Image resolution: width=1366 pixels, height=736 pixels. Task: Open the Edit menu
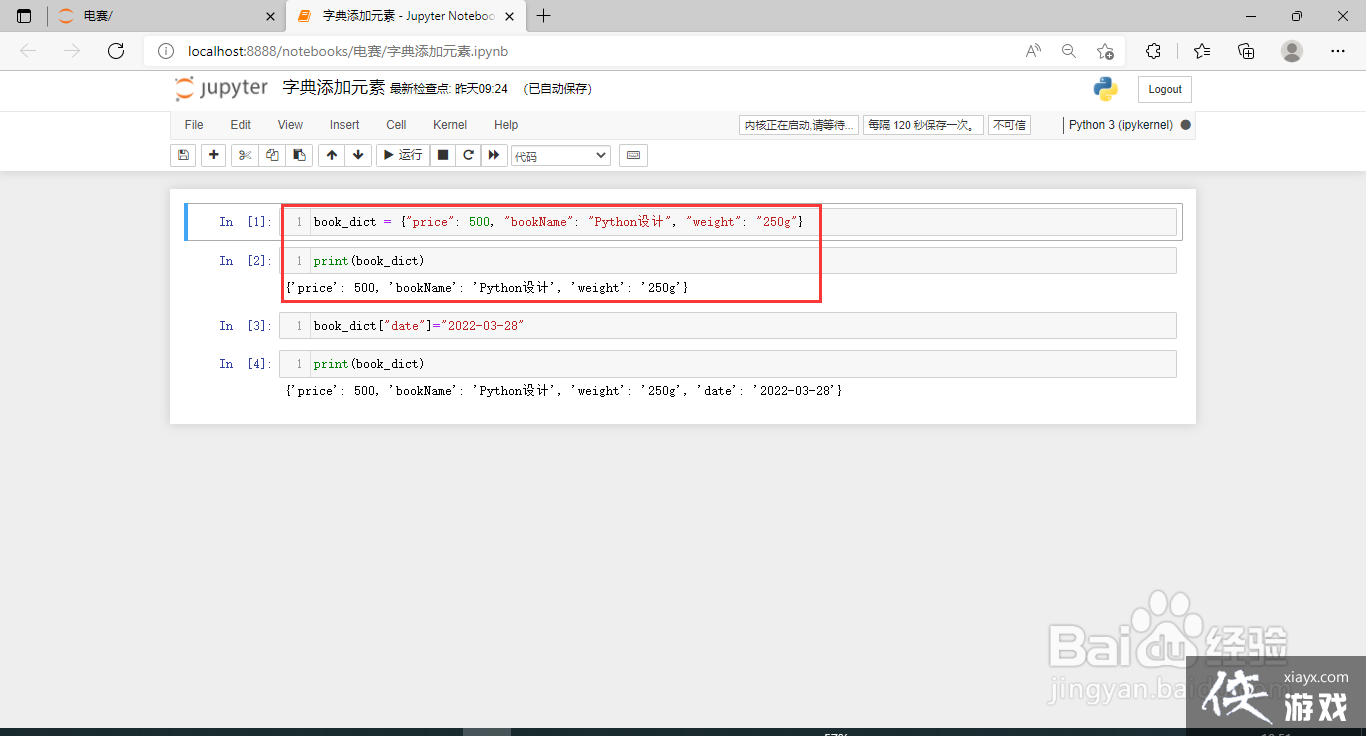coord(241,125)
